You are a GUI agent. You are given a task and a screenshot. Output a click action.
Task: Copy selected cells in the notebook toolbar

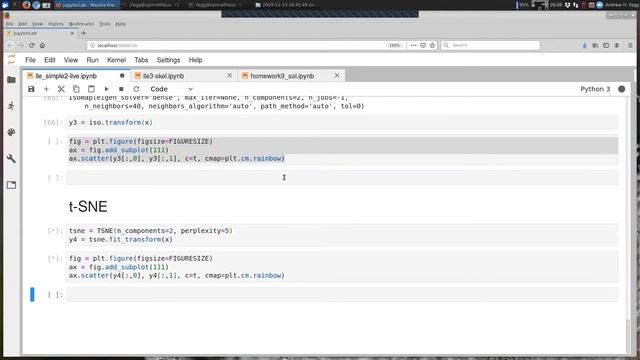[x=76, y=89]
